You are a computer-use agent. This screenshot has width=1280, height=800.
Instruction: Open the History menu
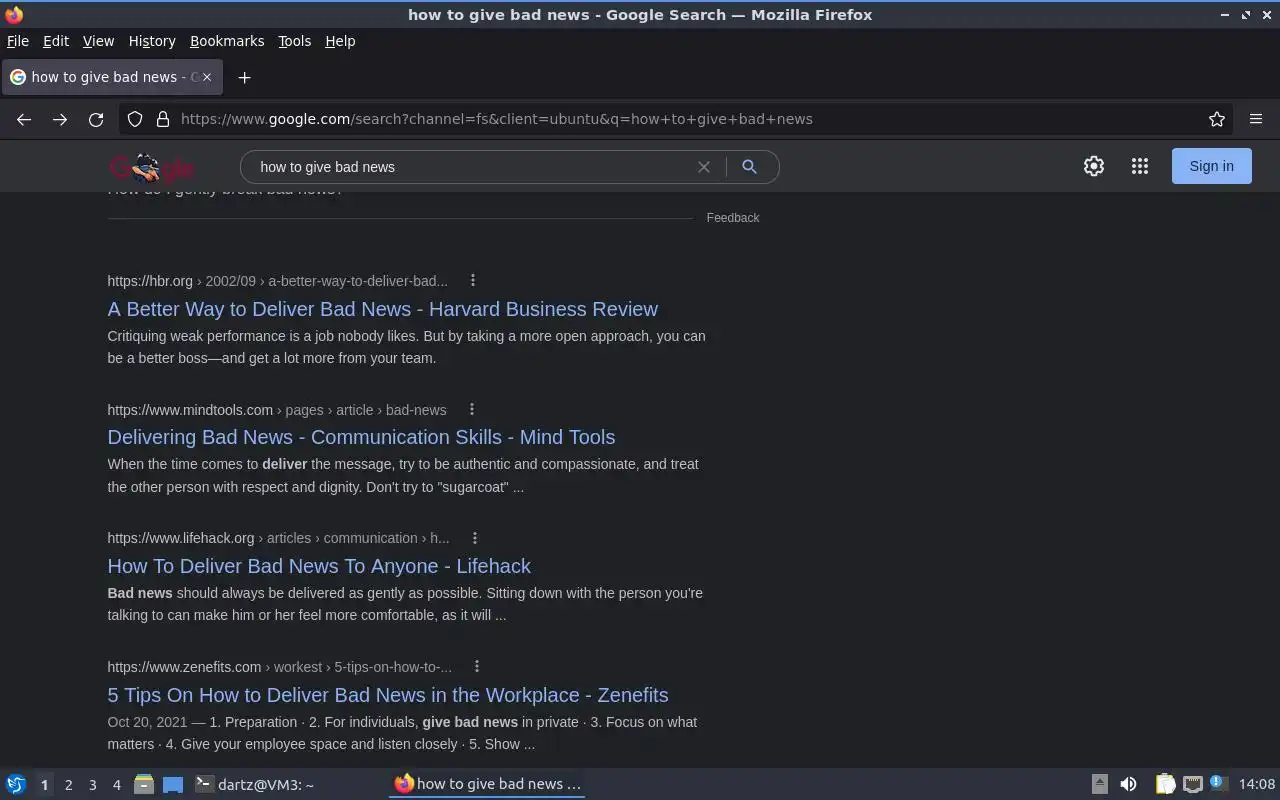(x=152, y=41)
